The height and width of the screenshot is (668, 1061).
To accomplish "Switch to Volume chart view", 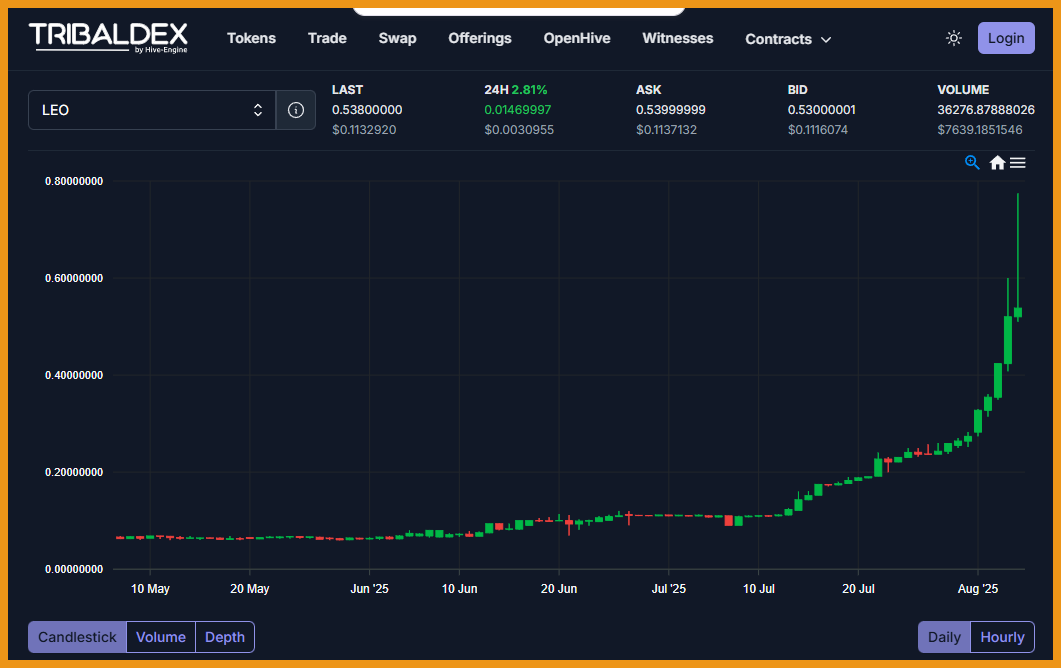I will pyautogui.click(x=161, y=637).
